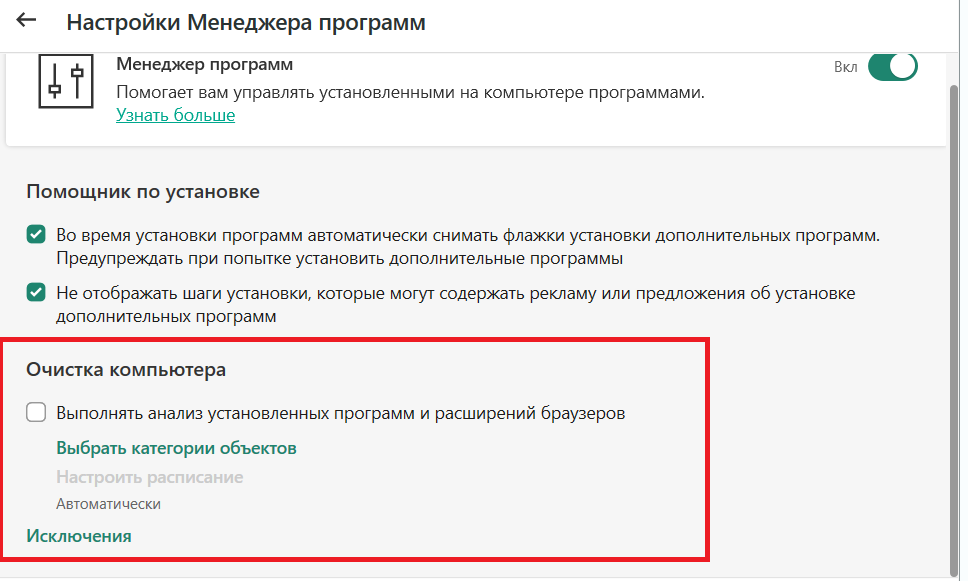The image size is (968, 581).
Task: Click the label text Не отображать шаги установки
Action: point(456,304)
